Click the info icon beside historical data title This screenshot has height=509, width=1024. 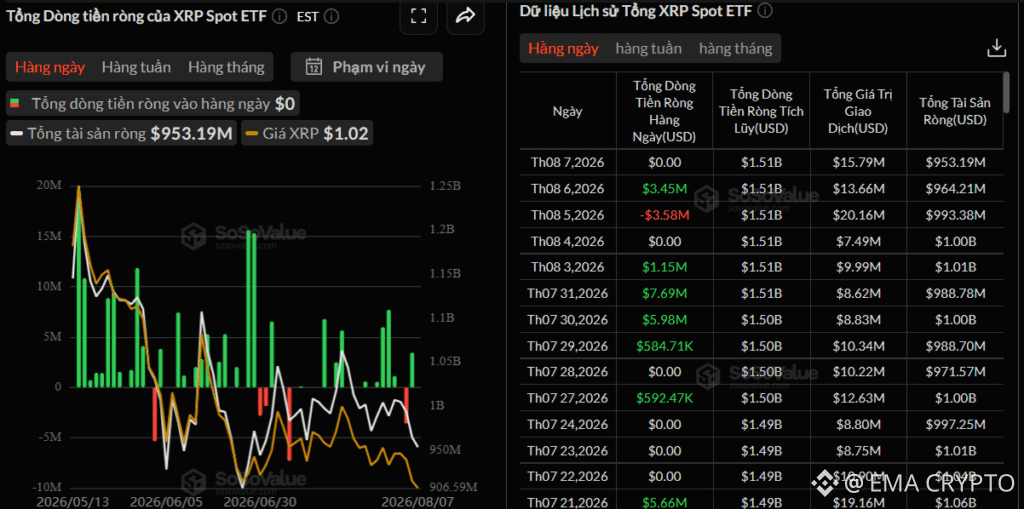[765, 10]
